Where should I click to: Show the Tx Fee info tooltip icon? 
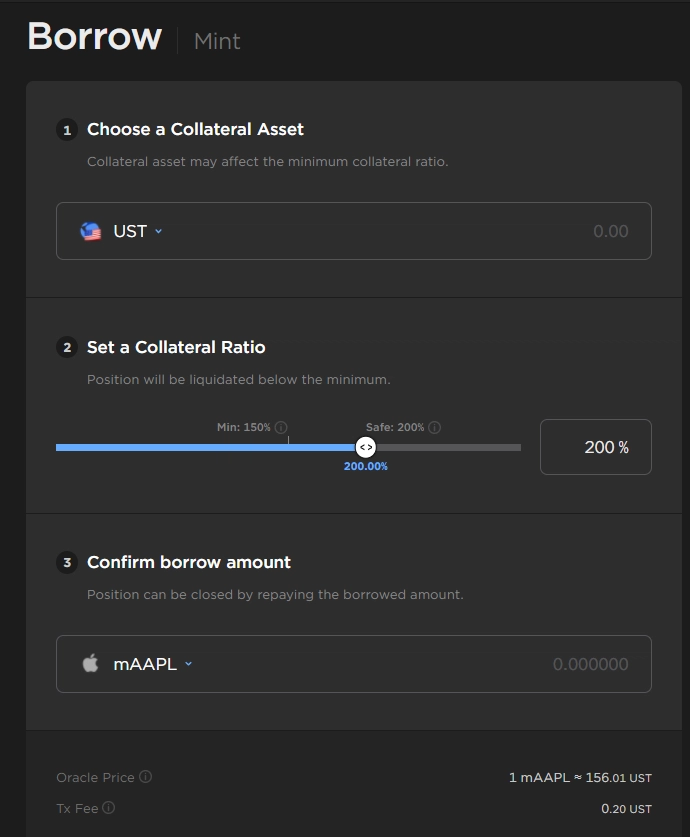(x=109, y=808)
